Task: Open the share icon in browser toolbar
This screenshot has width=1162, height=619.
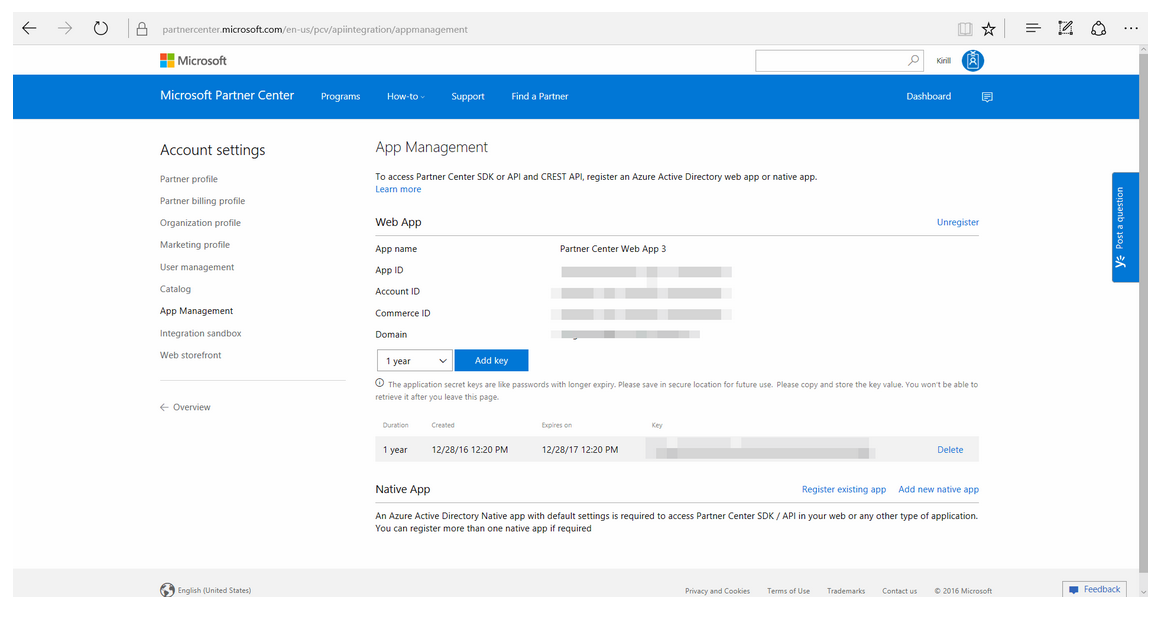Action: (1098, 28)
